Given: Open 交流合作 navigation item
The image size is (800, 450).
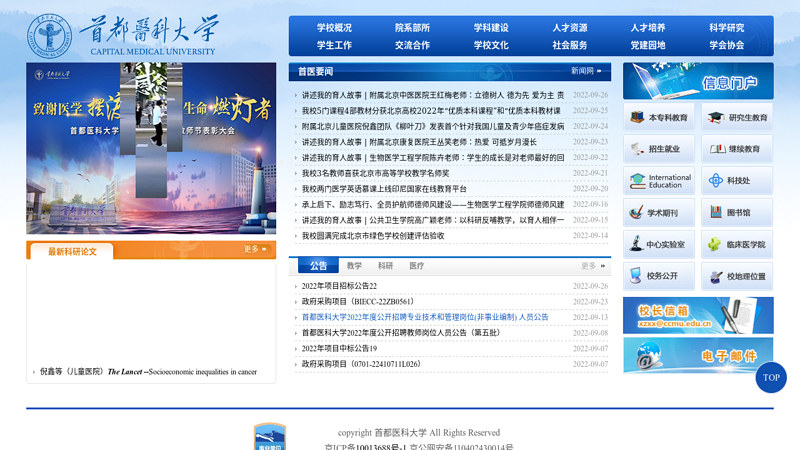Looking at the screenshot, I should tap(412, 45).
